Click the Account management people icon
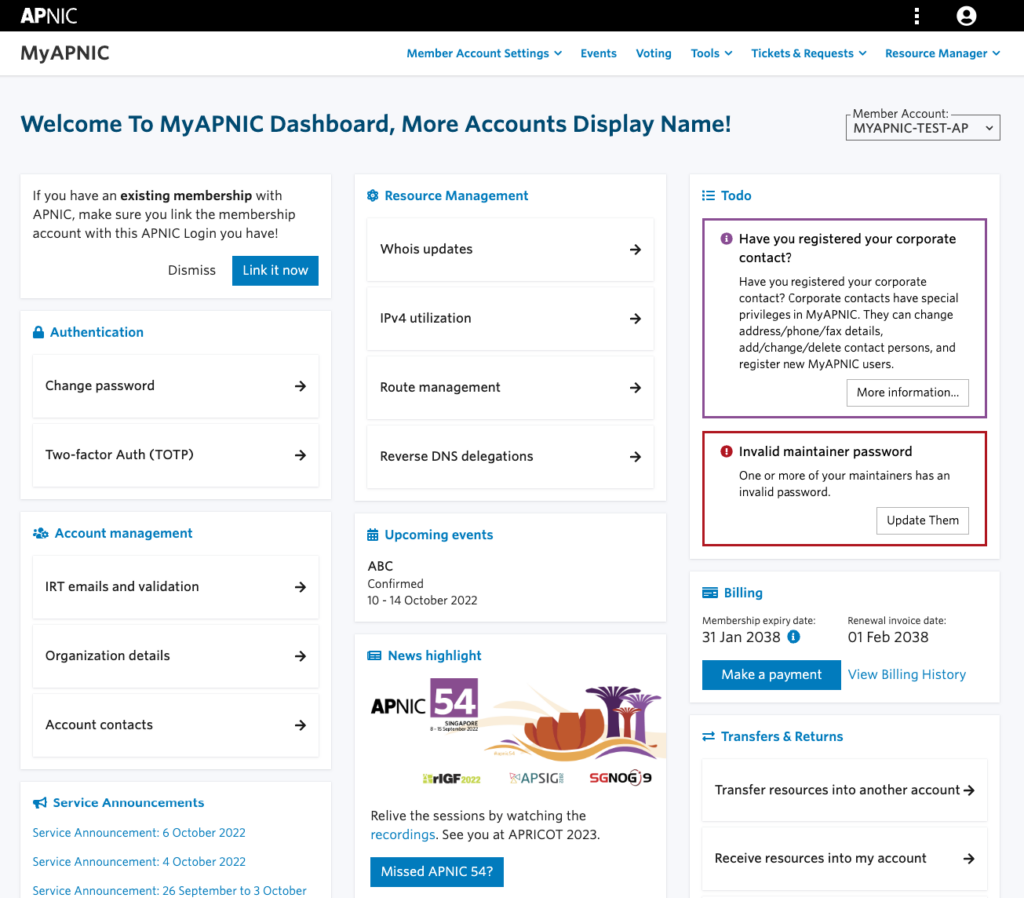The image size is (1024, 898). coord(40,534)
